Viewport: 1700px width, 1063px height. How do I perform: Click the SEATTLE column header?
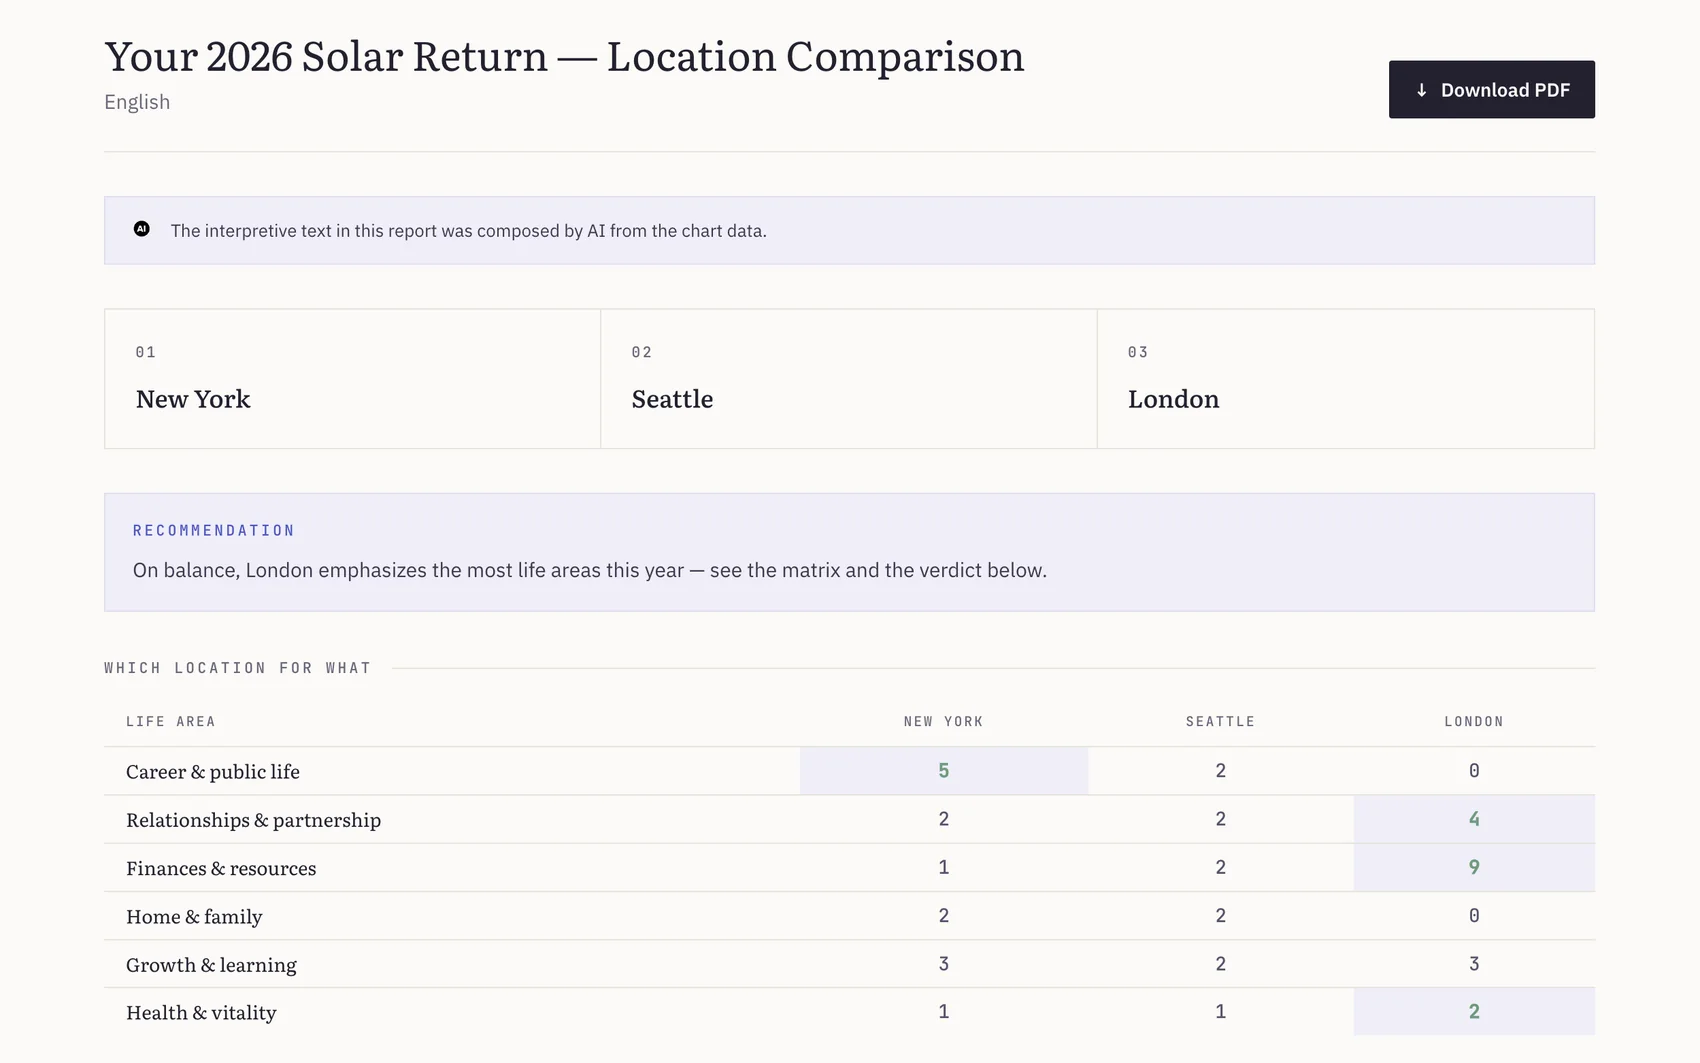click(x=1220, y=721)
